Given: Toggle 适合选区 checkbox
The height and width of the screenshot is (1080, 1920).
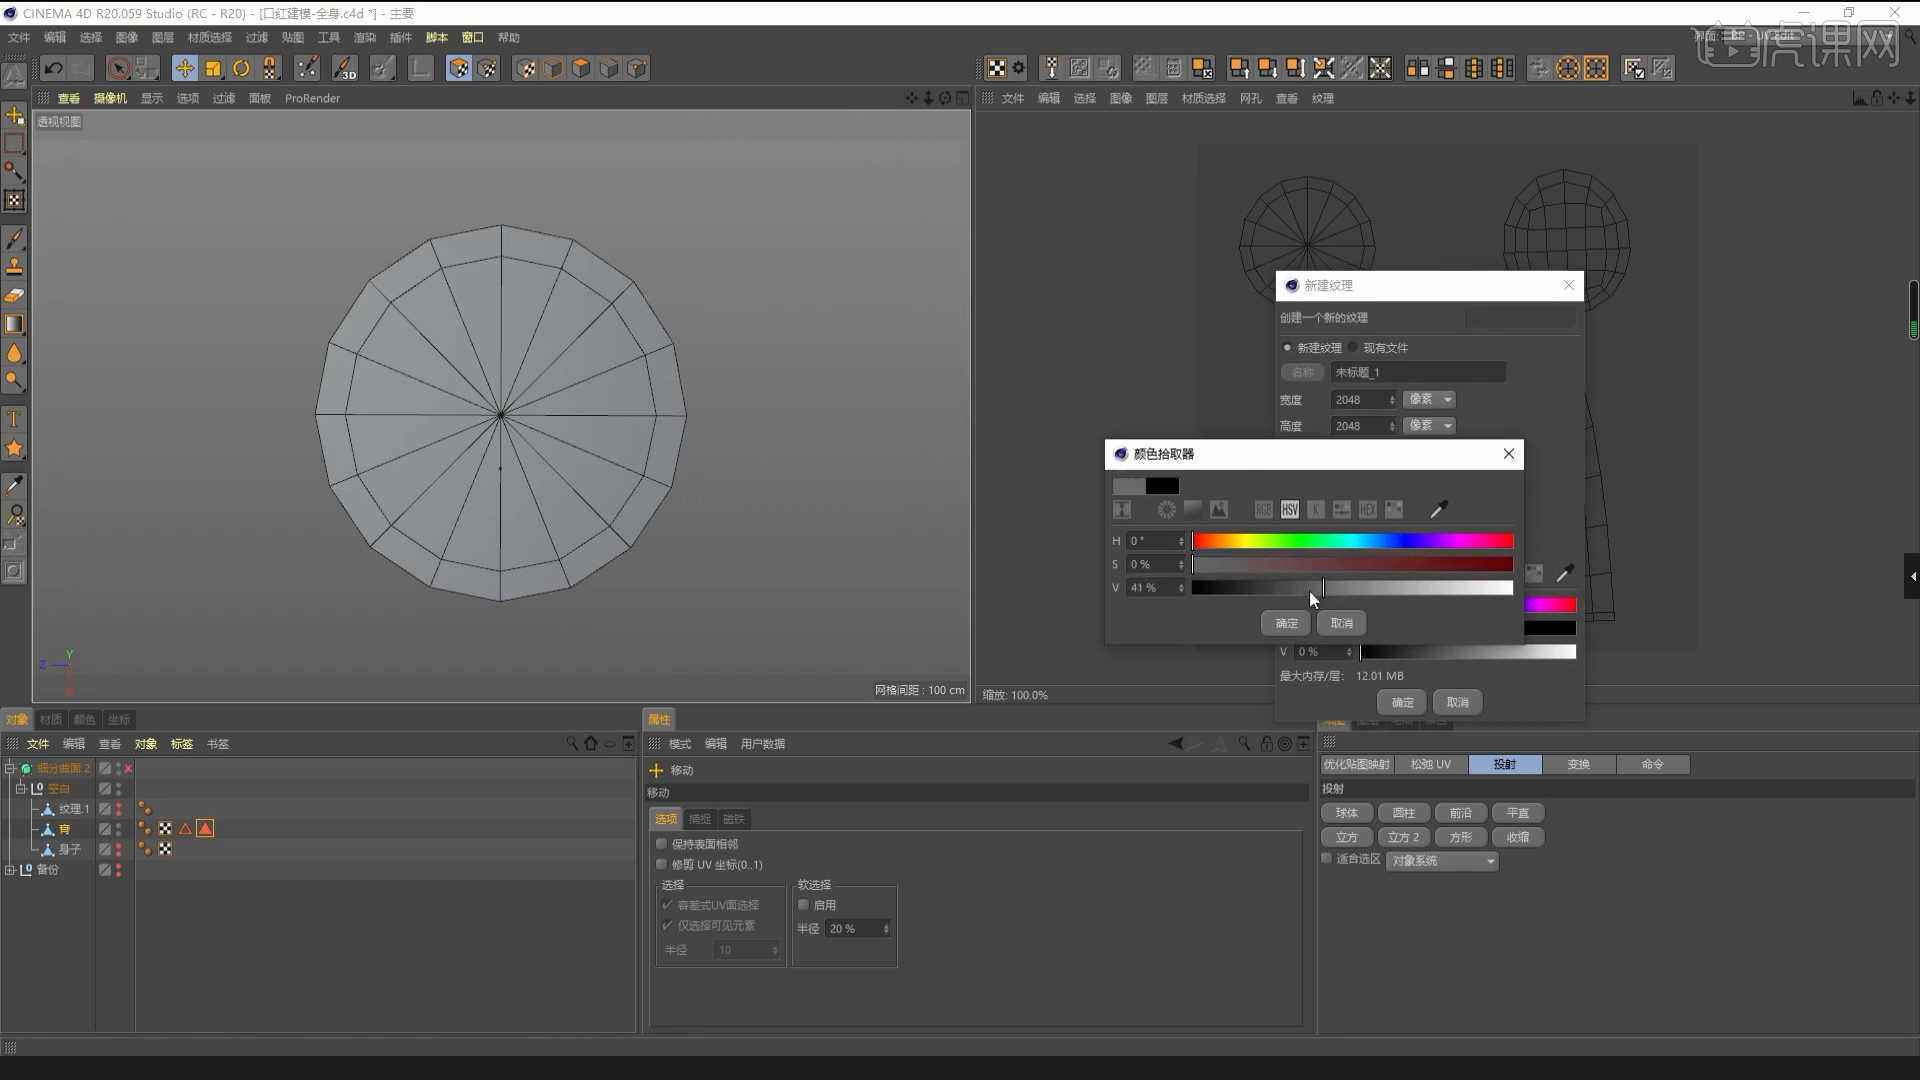Looking at the screenshot, I should [x=1327, y=859].
